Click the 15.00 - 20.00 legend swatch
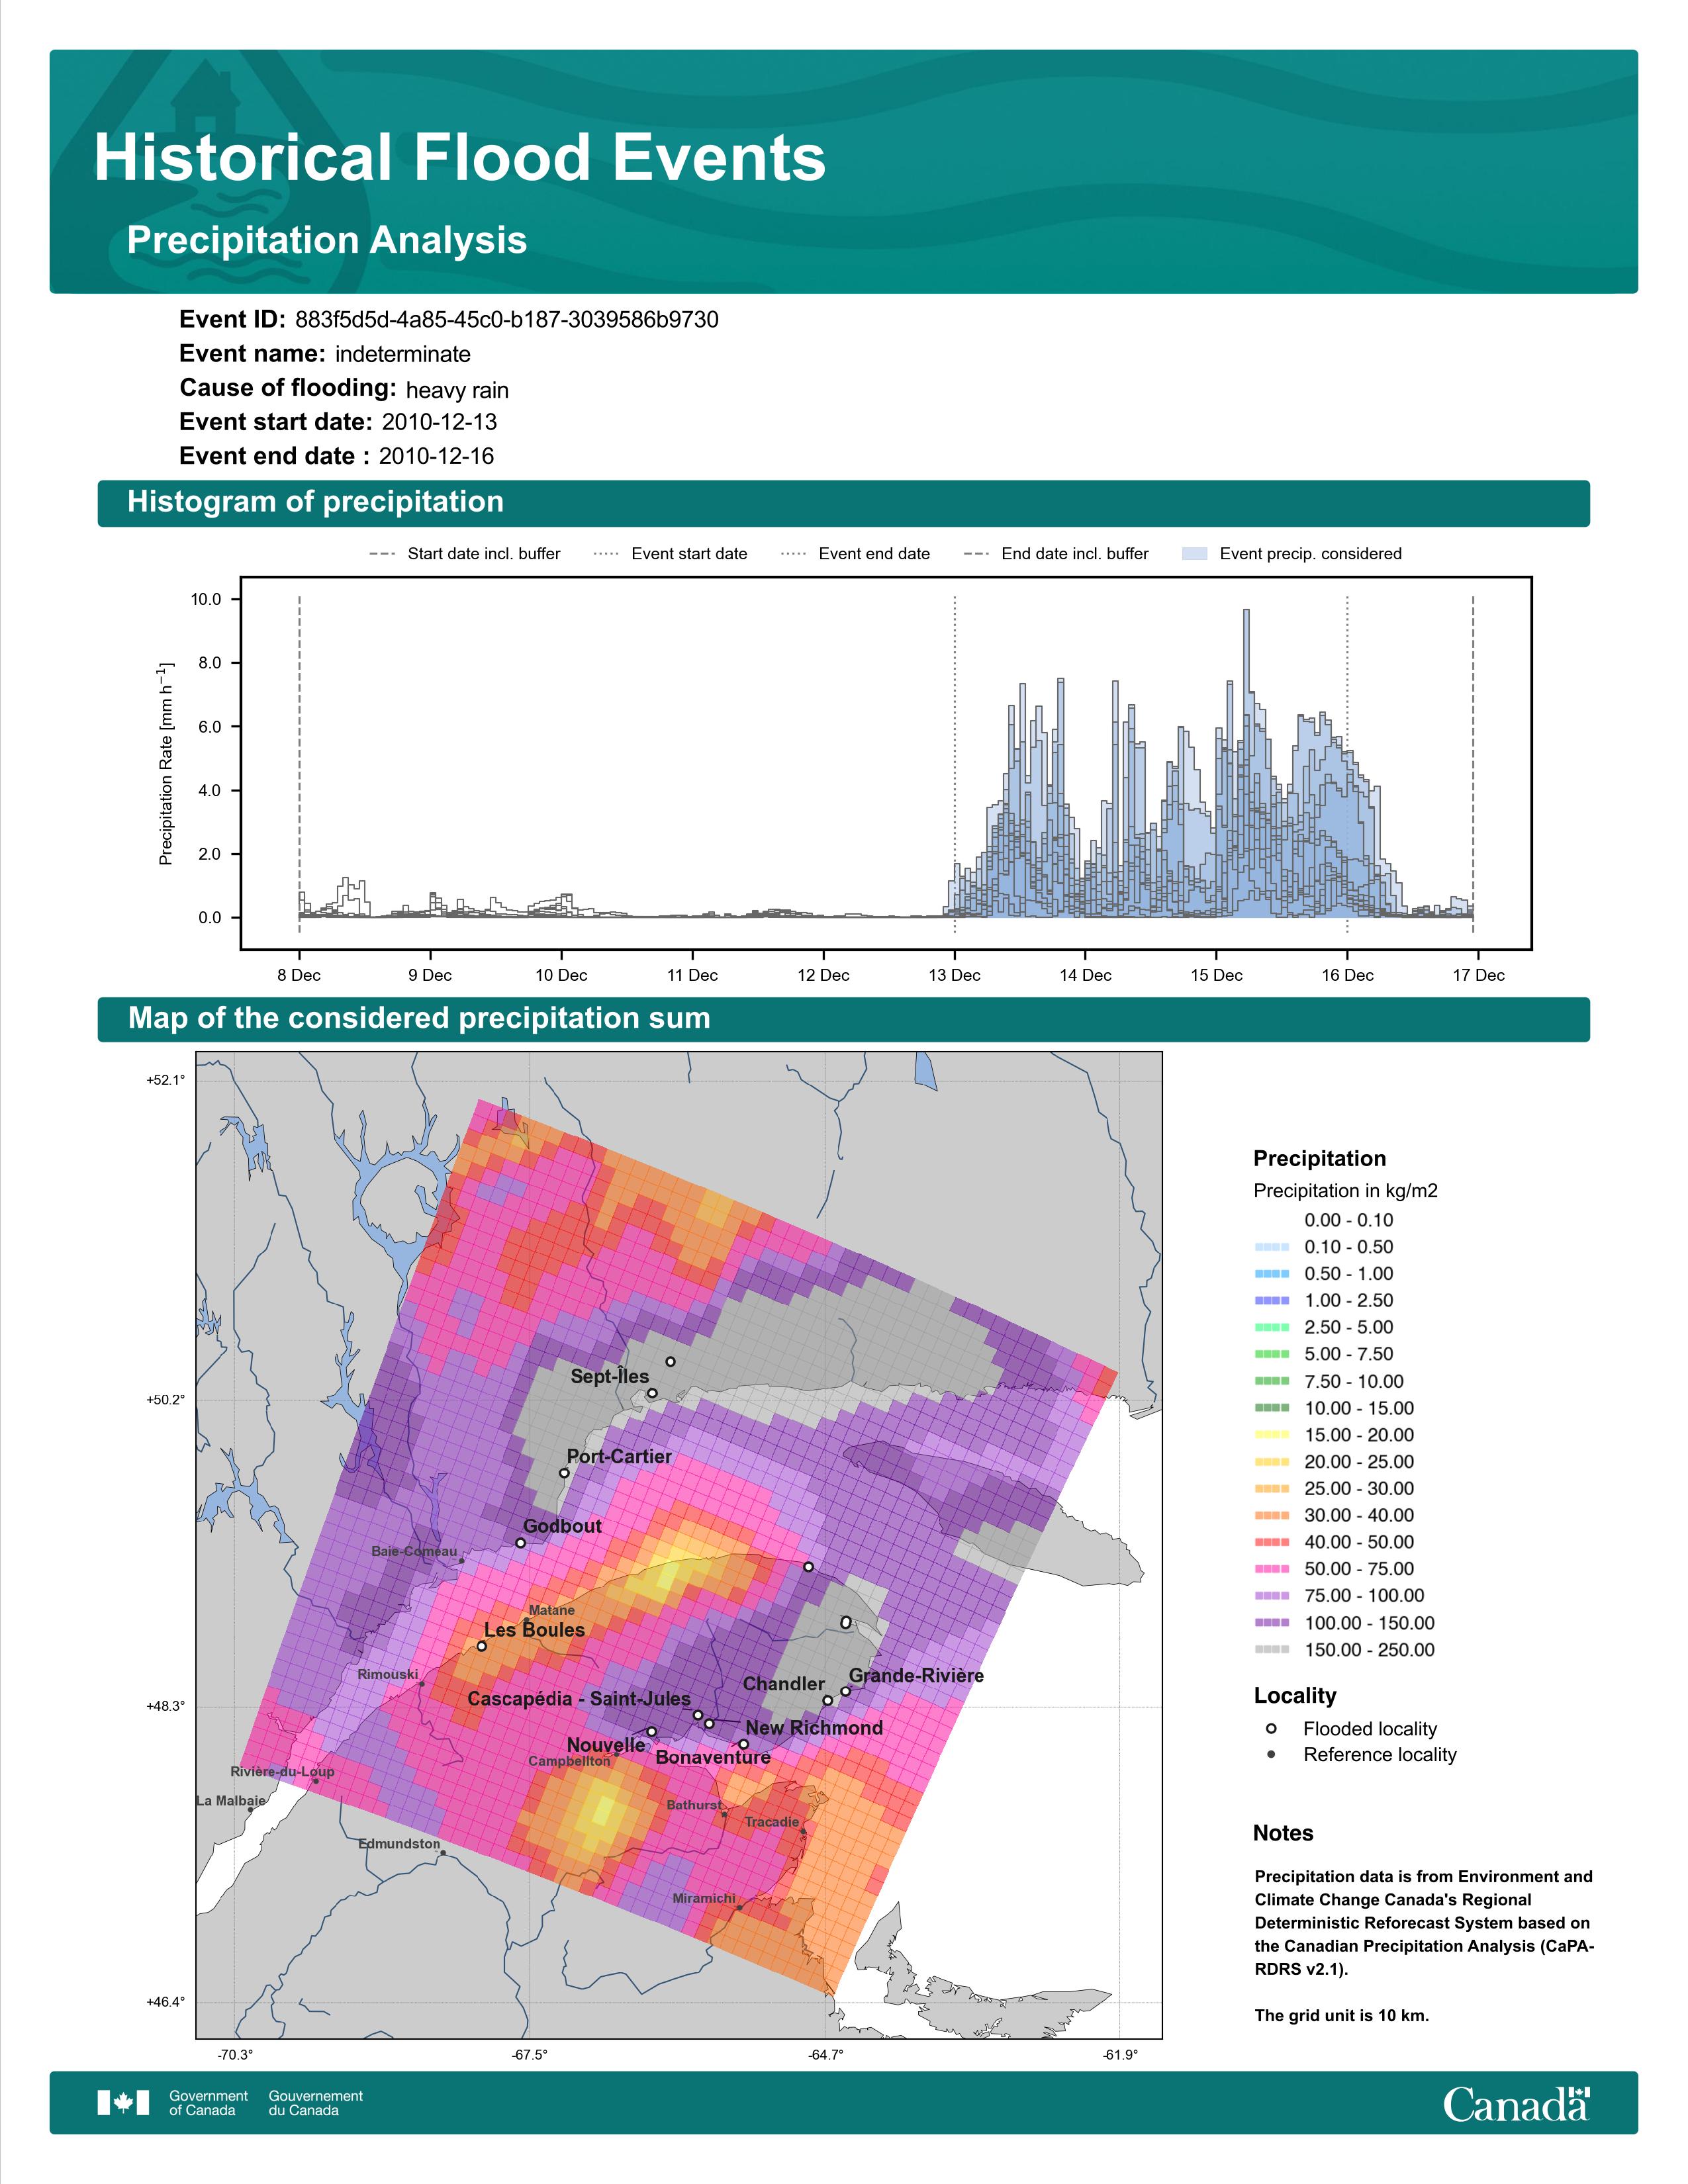The image size is (1688, 2184). click(x=1271, y=1435)
